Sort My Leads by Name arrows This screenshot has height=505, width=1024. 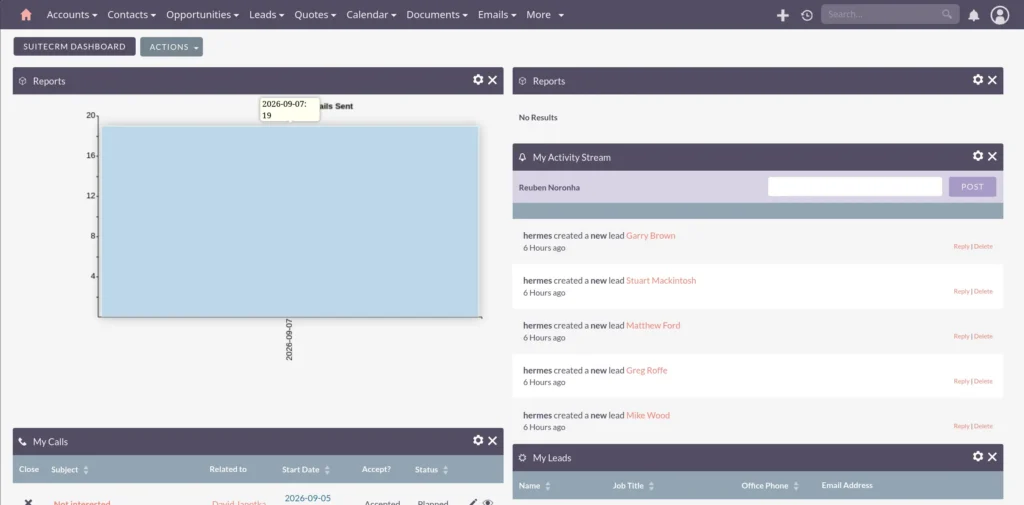[x=548, y=486]
